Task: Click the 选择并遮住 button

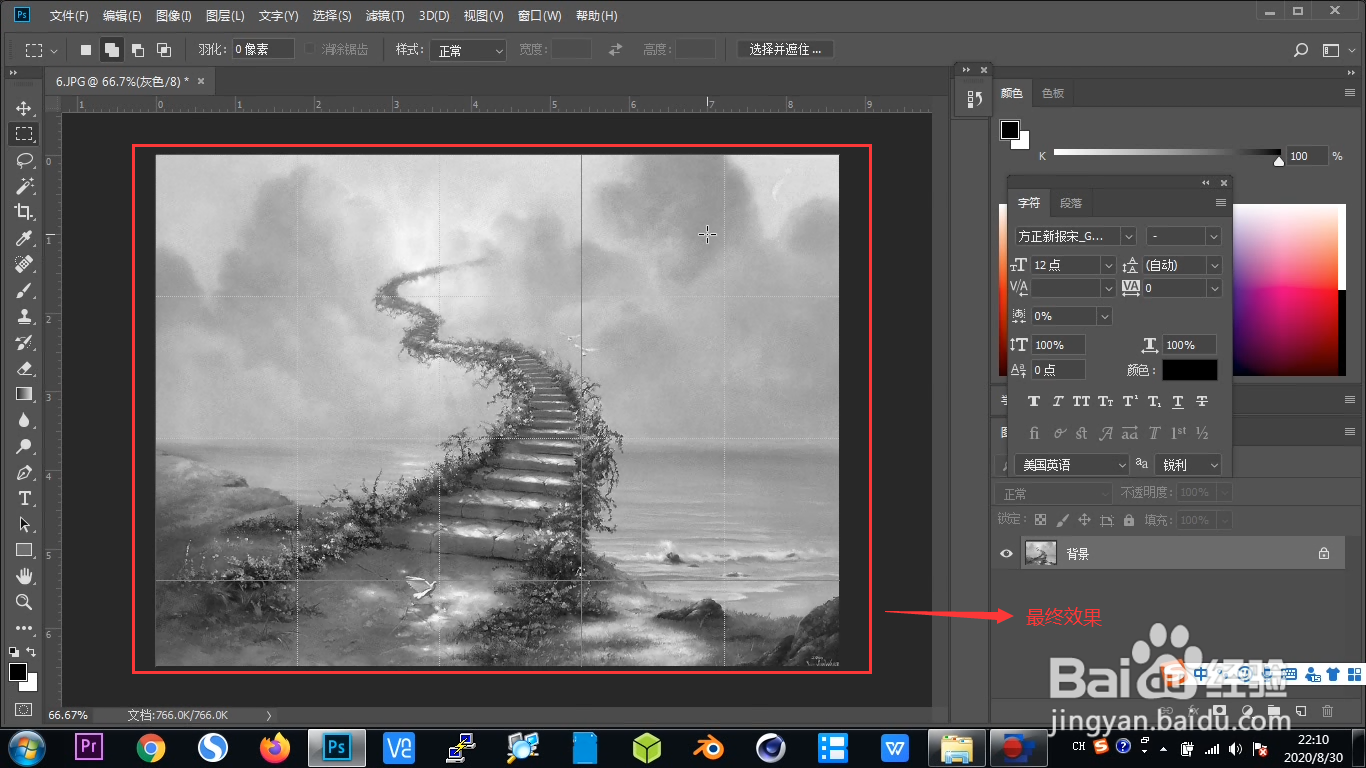Action: (785, 50)
